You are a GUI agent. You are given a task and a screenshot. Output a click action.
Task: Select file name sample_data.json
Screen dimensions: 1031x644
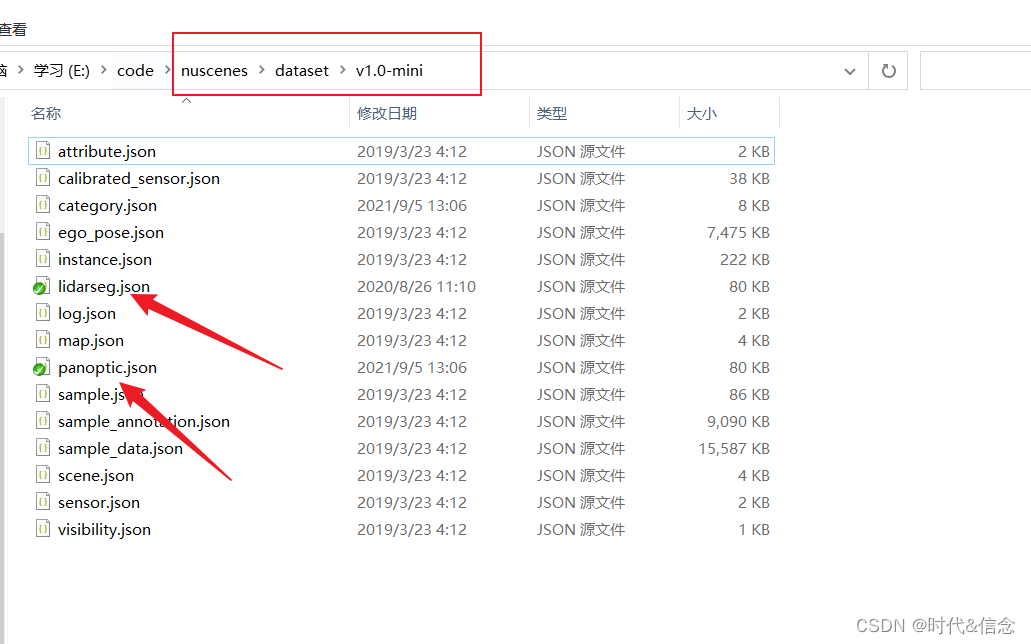tap(120, 448)
